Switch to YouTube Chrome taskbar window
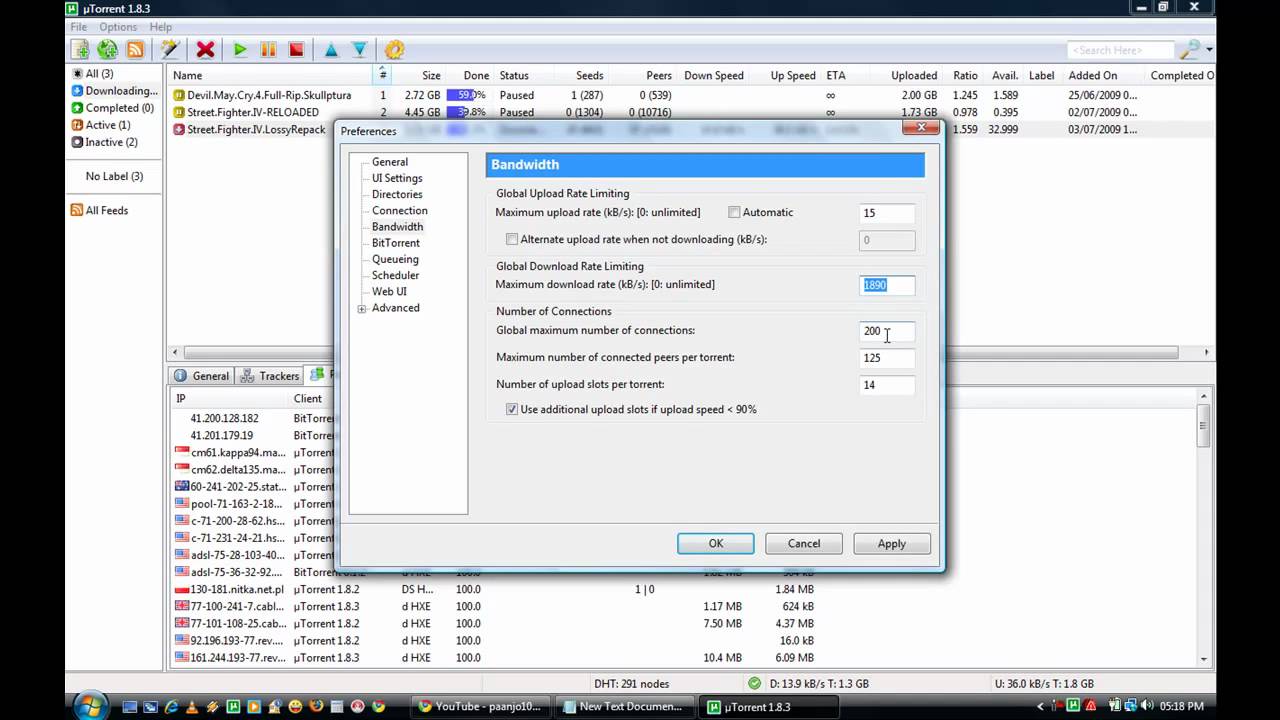Screen dimensions: 1280x720 click(480, 706)
